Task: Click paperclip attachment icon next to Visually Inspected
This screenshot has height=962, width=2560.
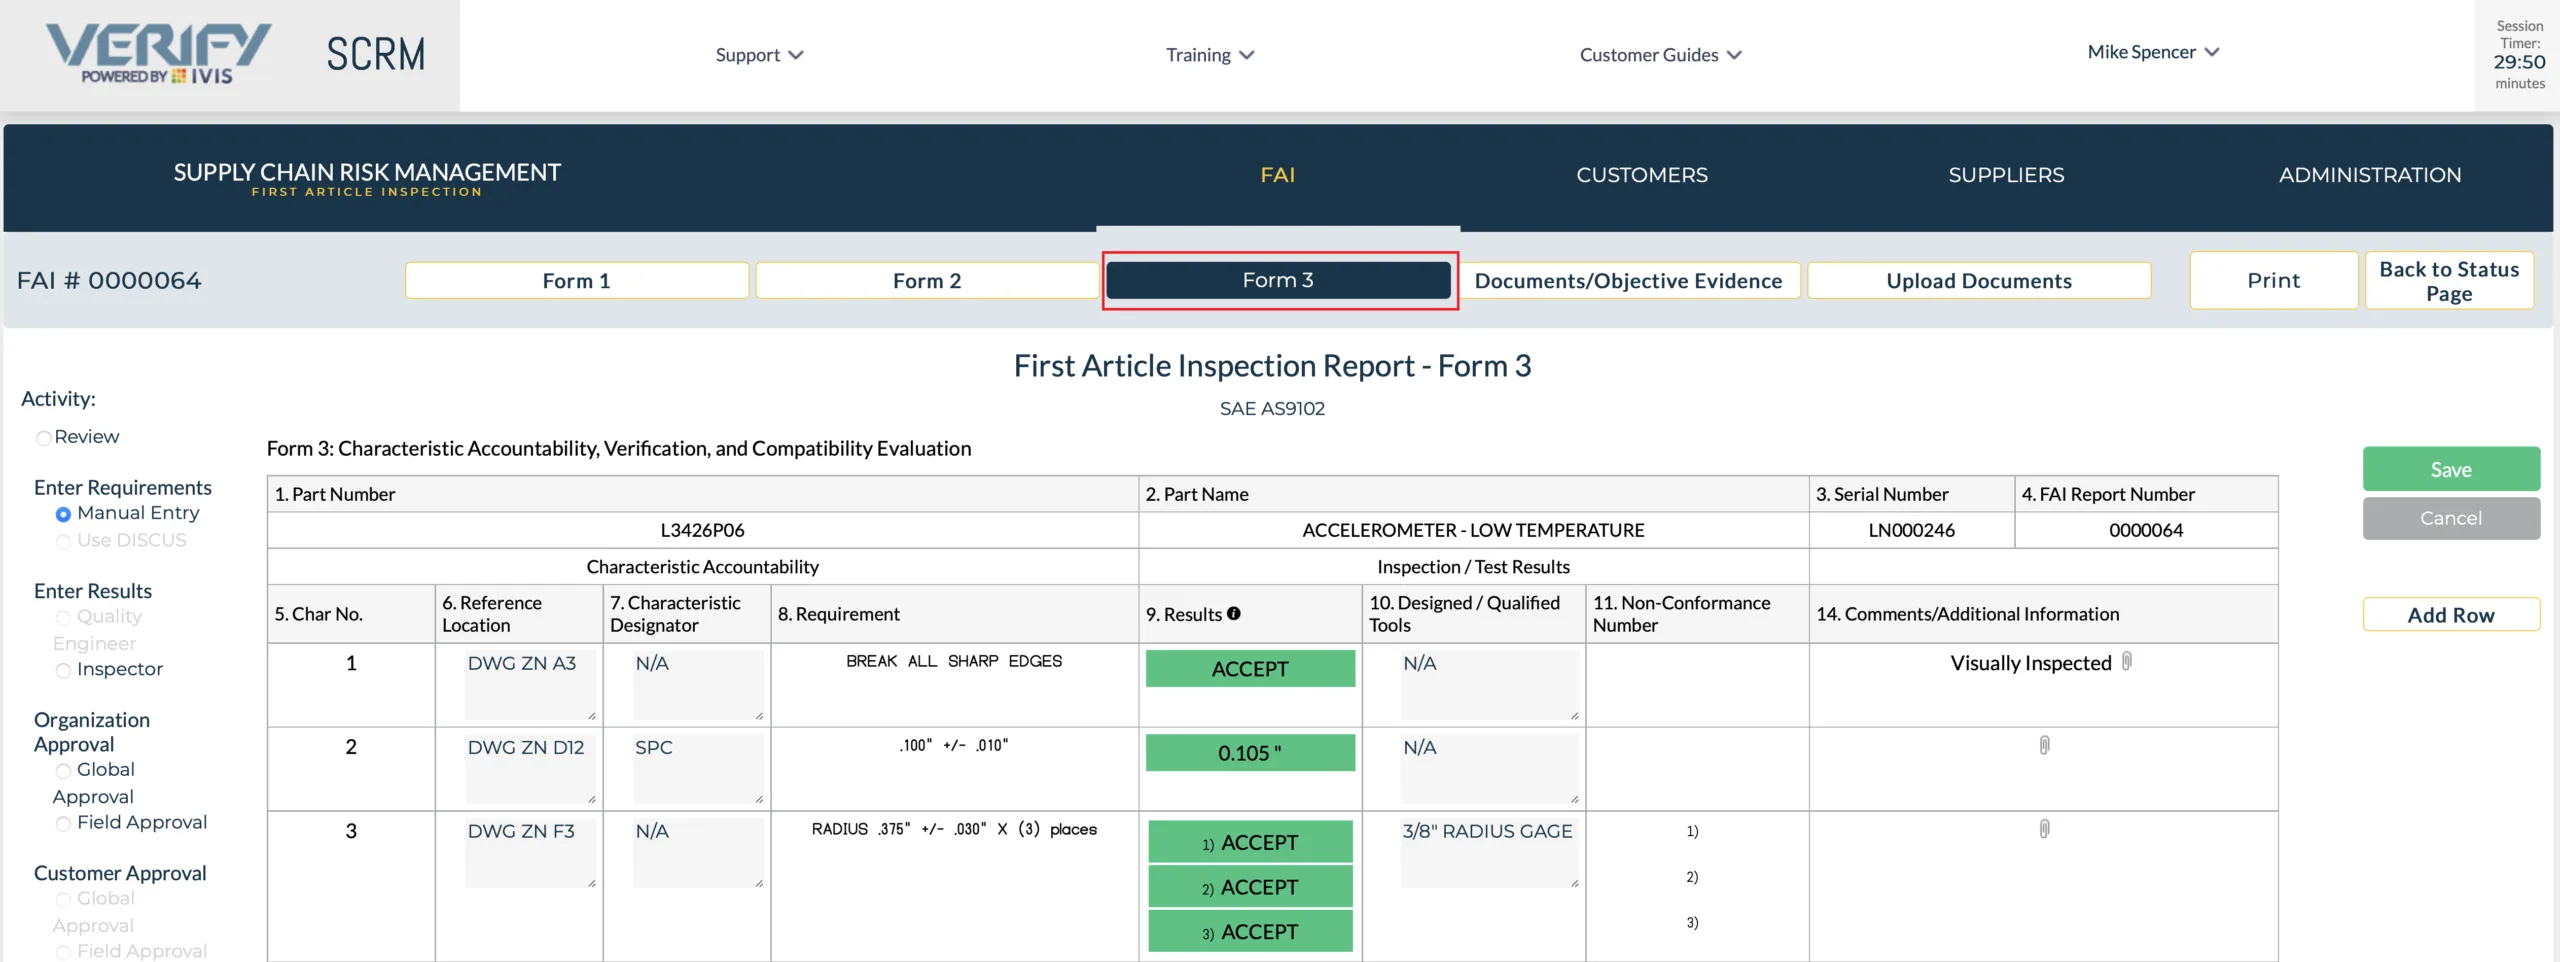Action: click(2127, 661)
